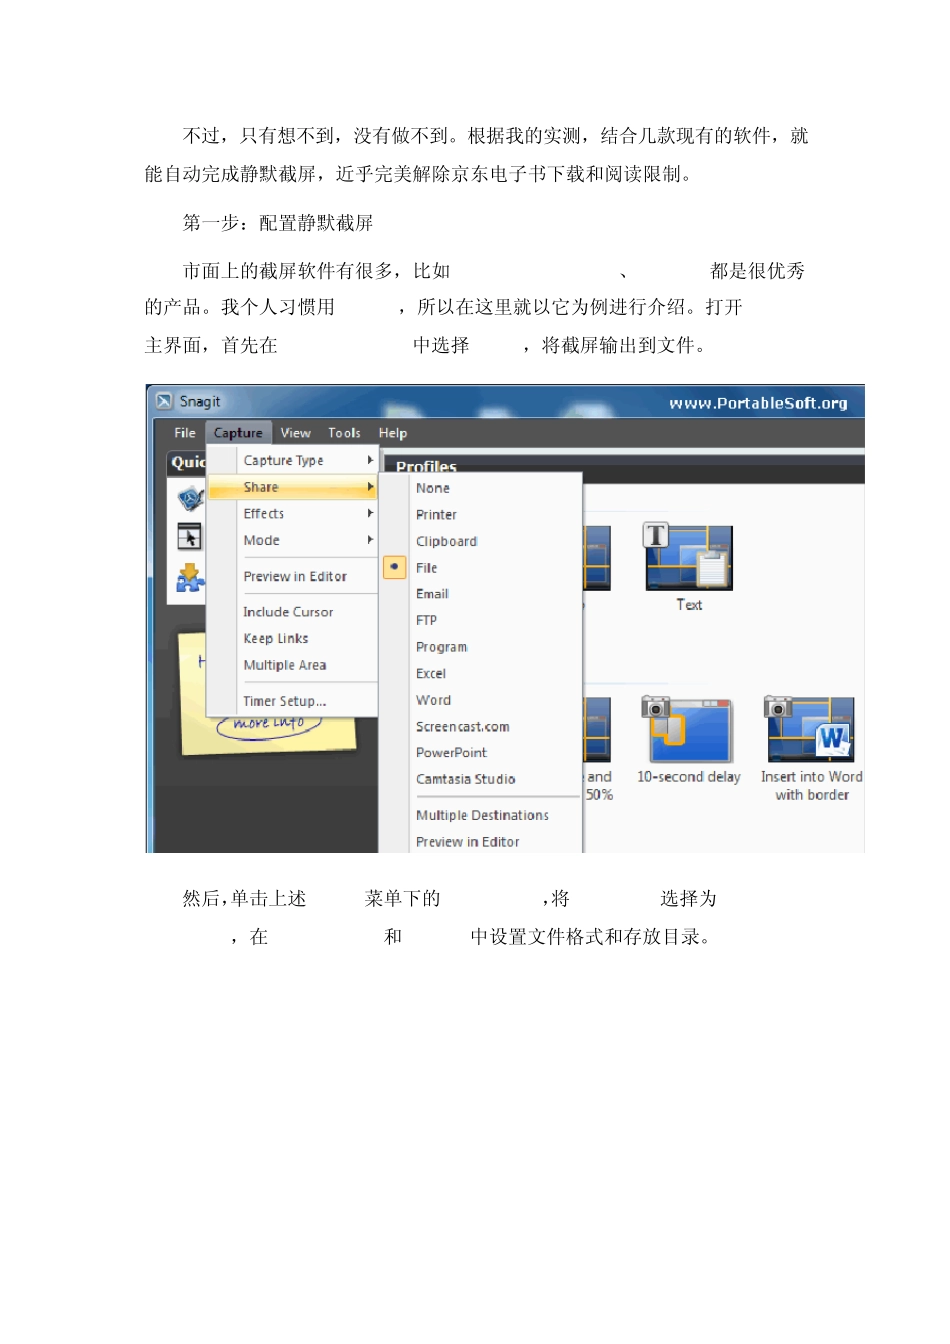The image size is (950, 1344).
Task: Open Timer Setup dialog
Action: 293,701
